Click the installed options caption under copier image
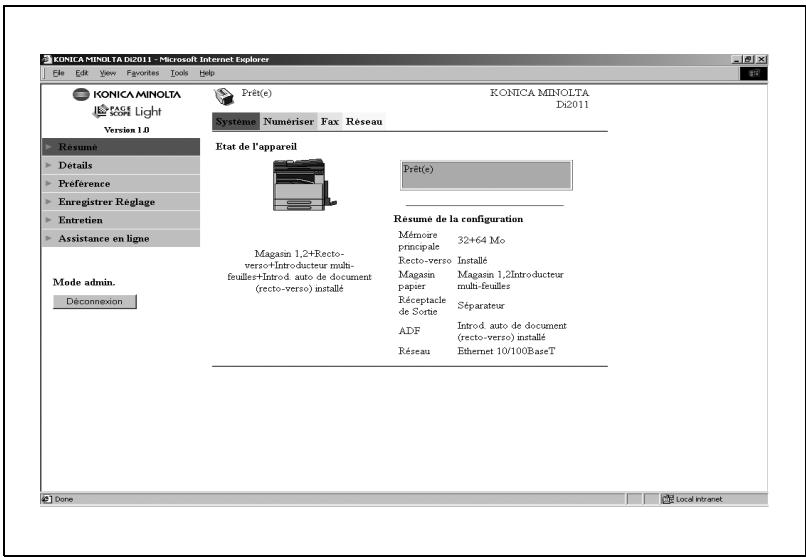 (299, 271)
